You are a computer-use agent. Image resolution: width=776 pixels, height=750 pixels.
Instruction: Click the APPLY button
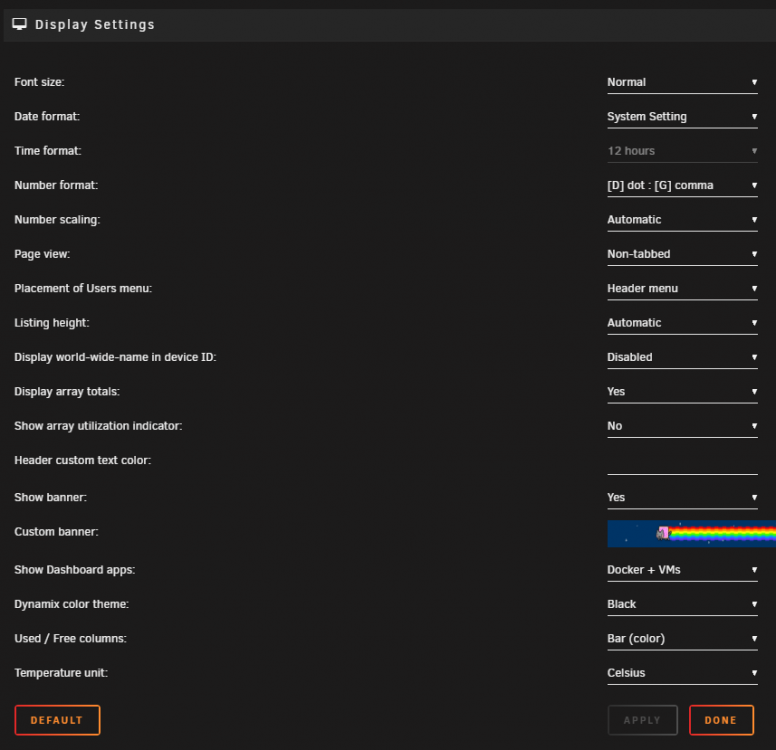[x=642, y=720]
